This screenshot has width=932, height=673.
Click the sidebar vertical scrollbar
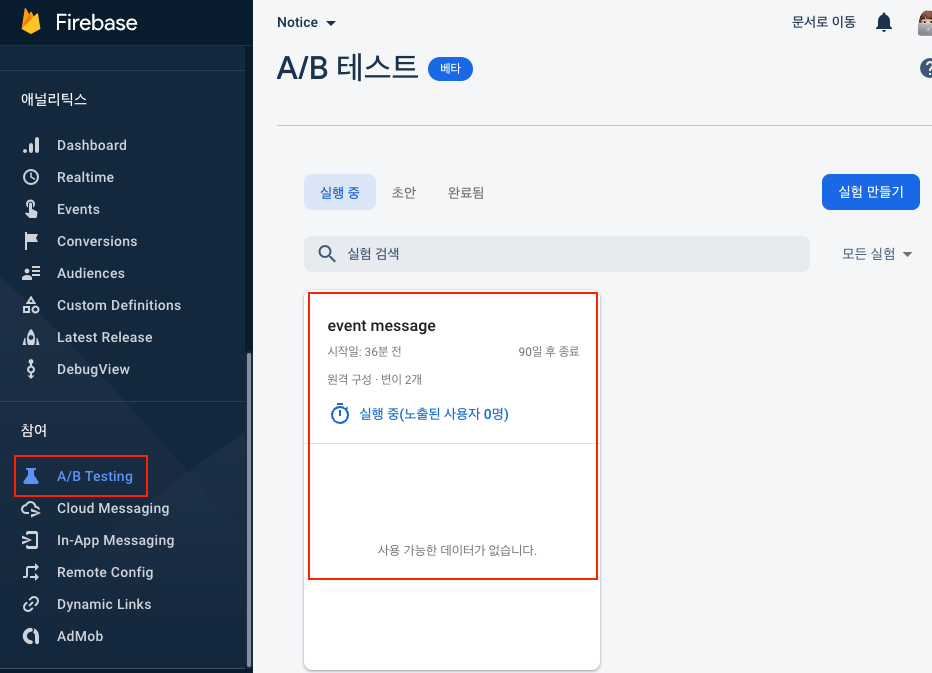(x=248, y=510)
